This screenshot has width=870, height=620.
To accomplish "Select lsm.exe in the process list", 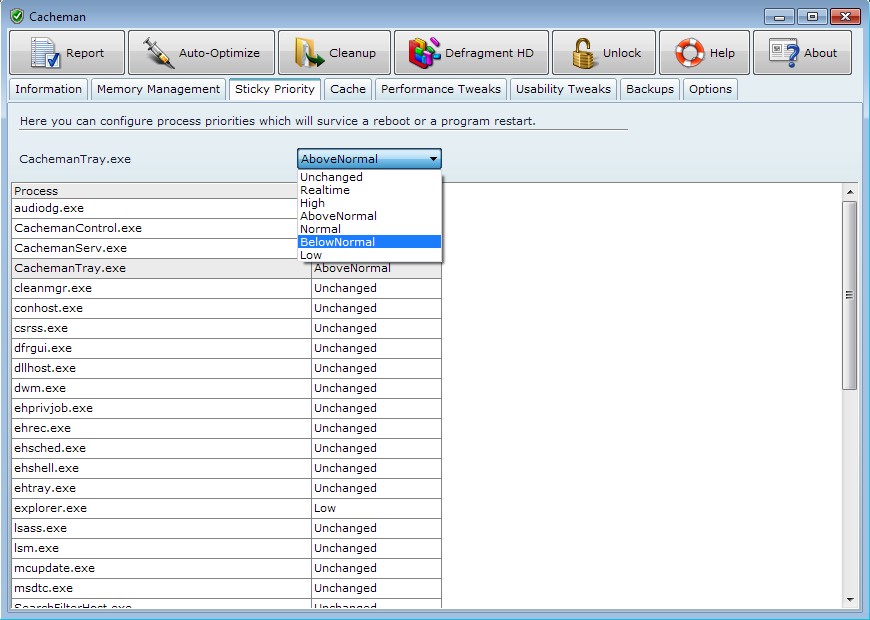I will [x=161, y=548].
